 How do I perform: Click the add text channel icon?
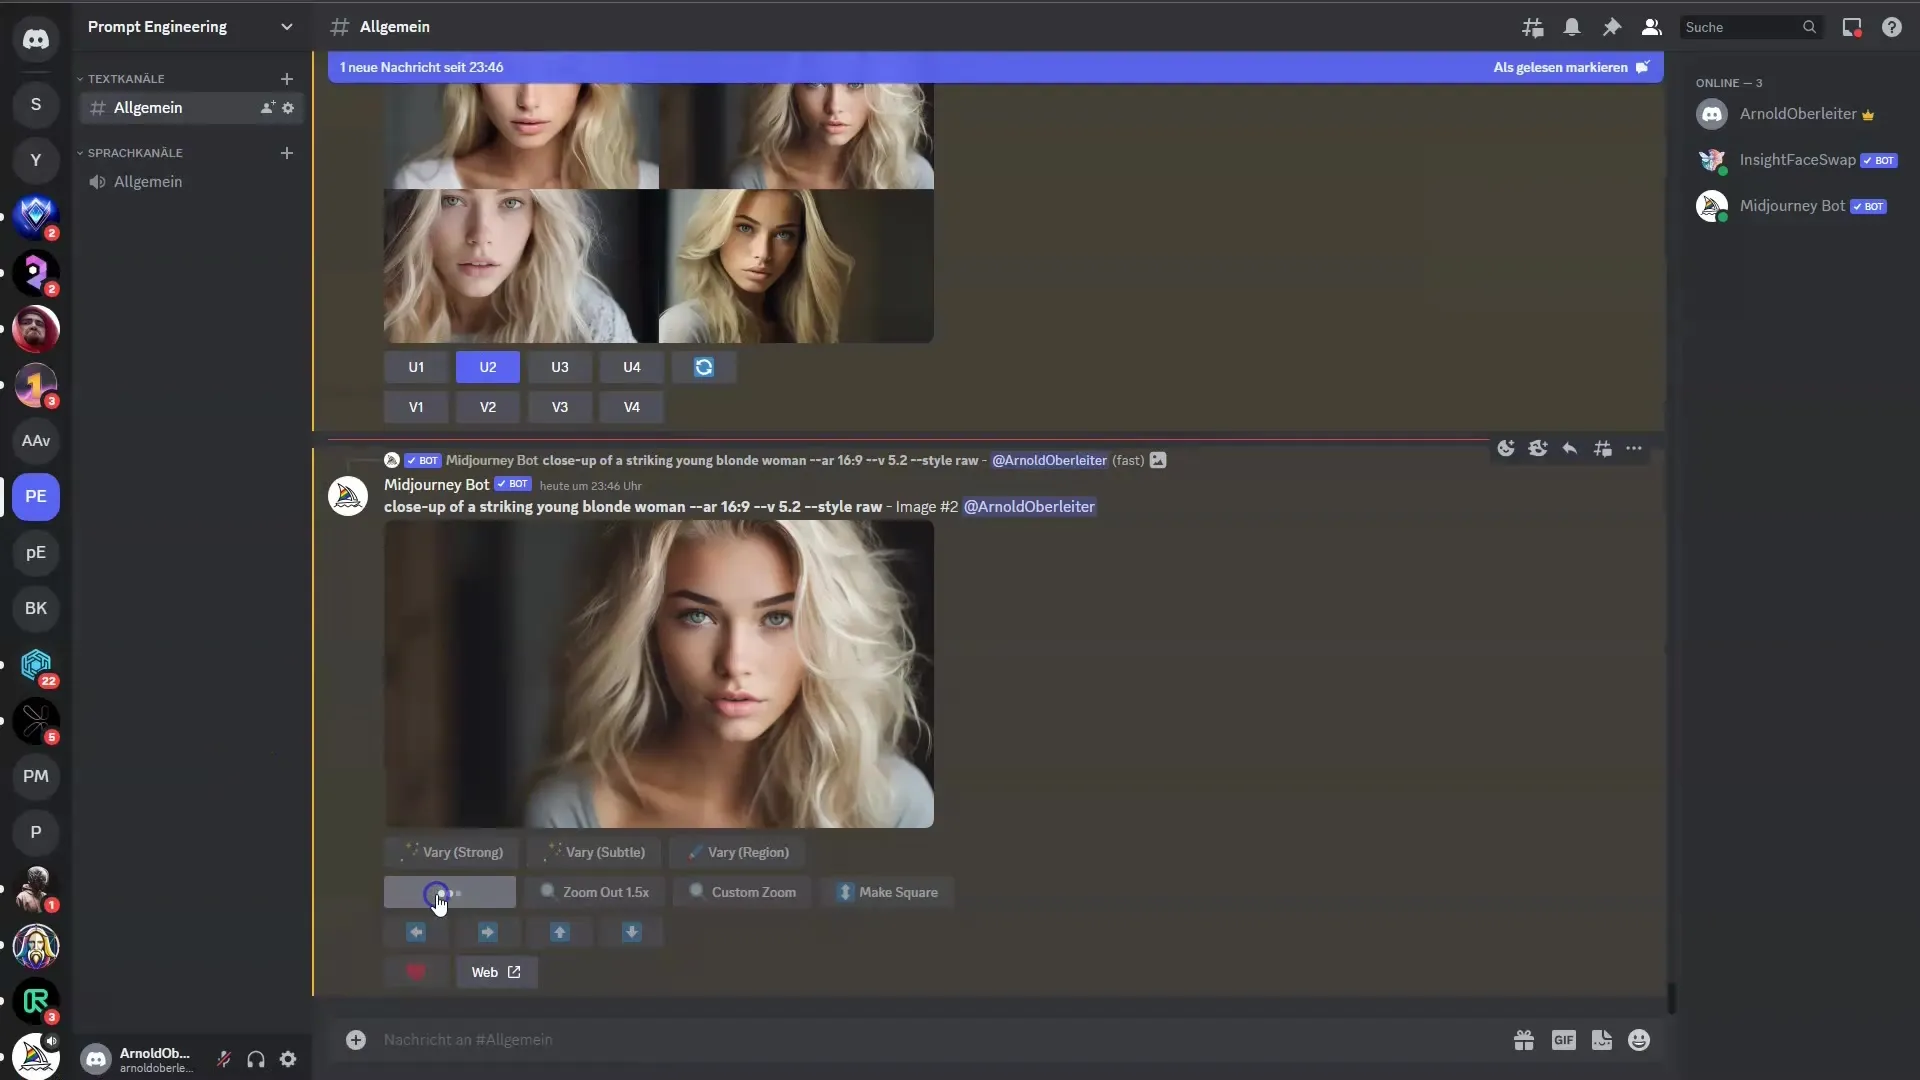286,78
